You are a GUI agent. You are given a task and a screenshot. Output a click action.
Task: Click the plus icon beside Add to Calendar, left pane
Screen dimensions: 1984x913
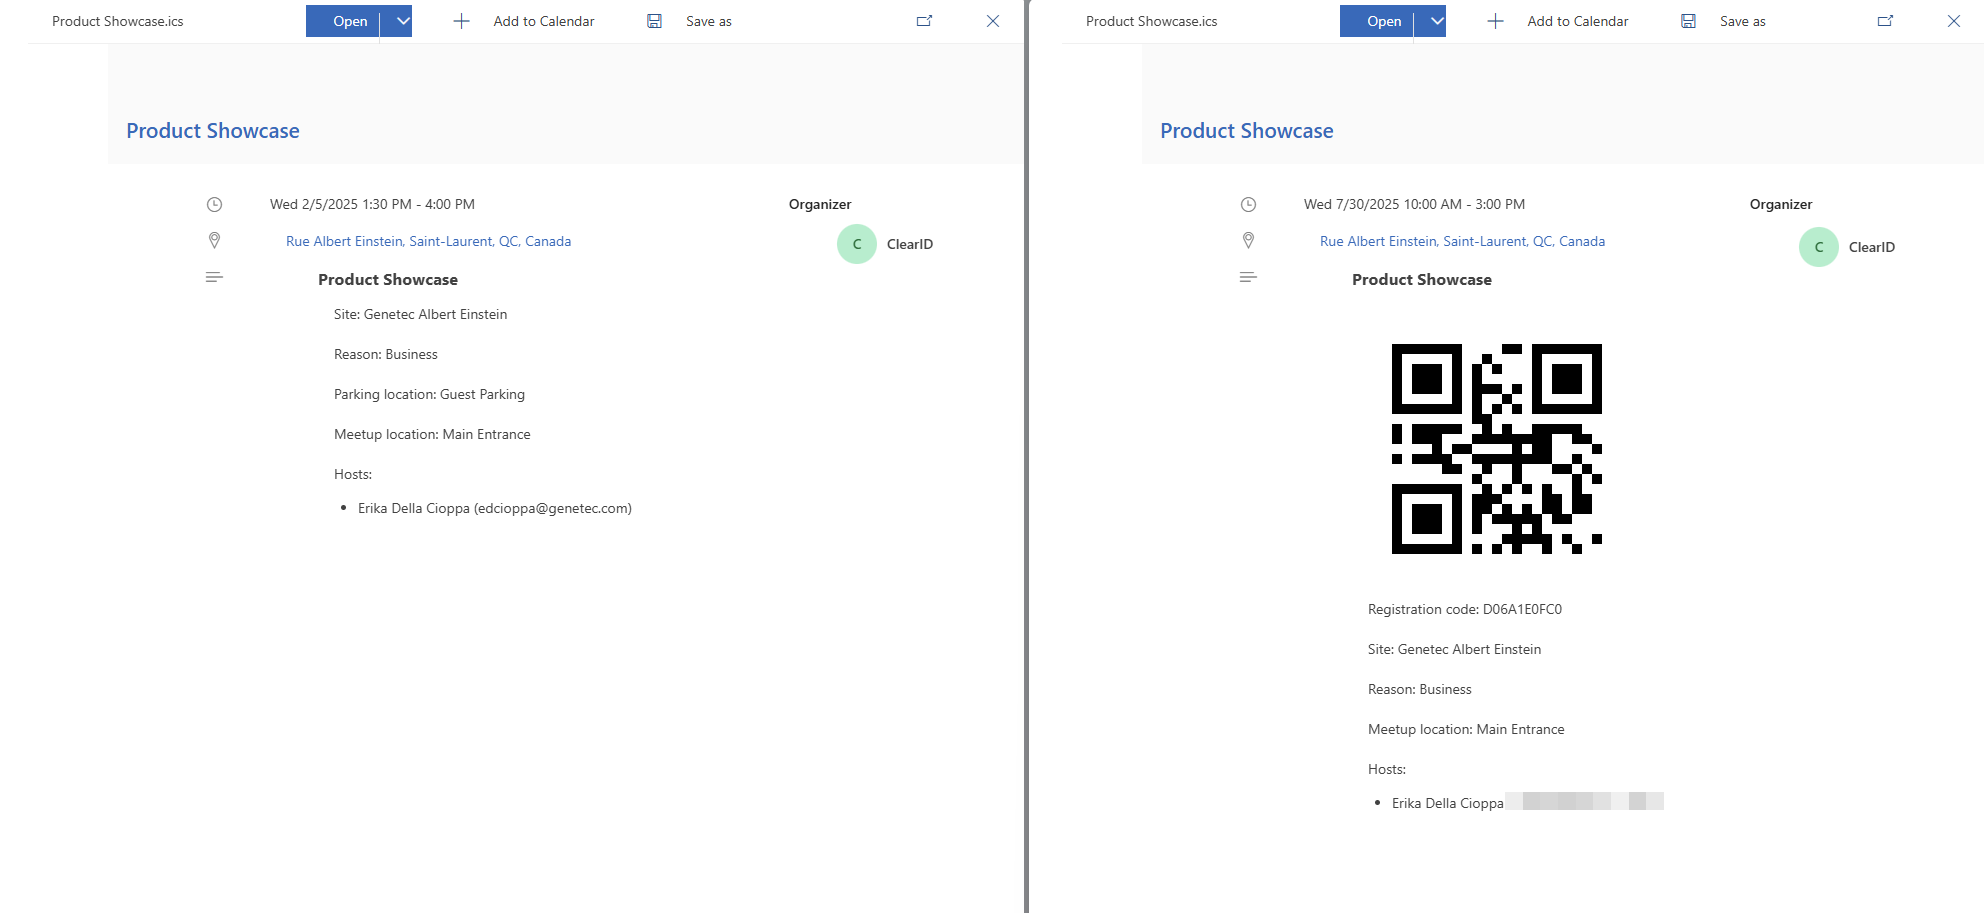click(461, 21)
